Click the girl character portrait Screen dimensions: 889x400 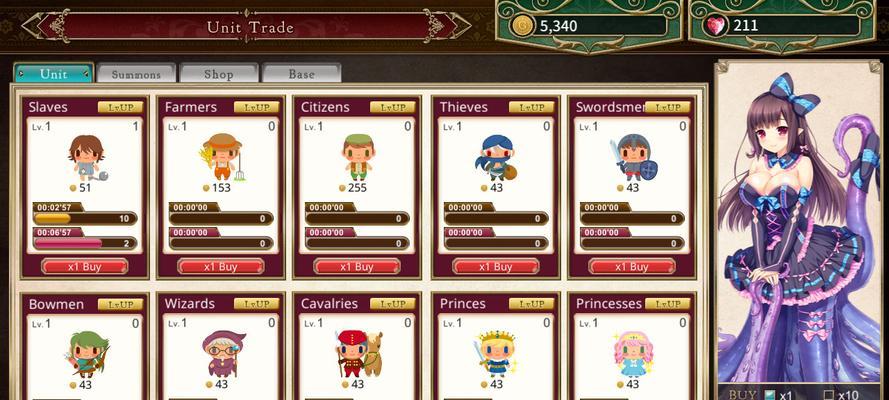[x=799, y=227]
